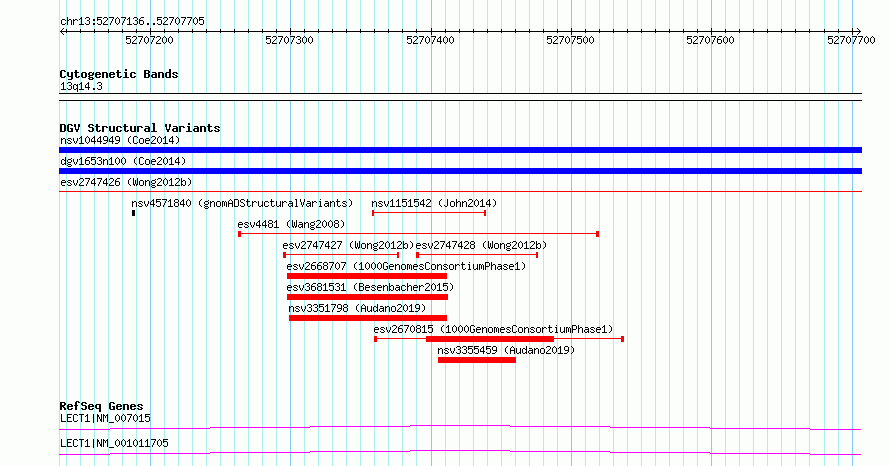Select the 13q14.3 band label

81,86
